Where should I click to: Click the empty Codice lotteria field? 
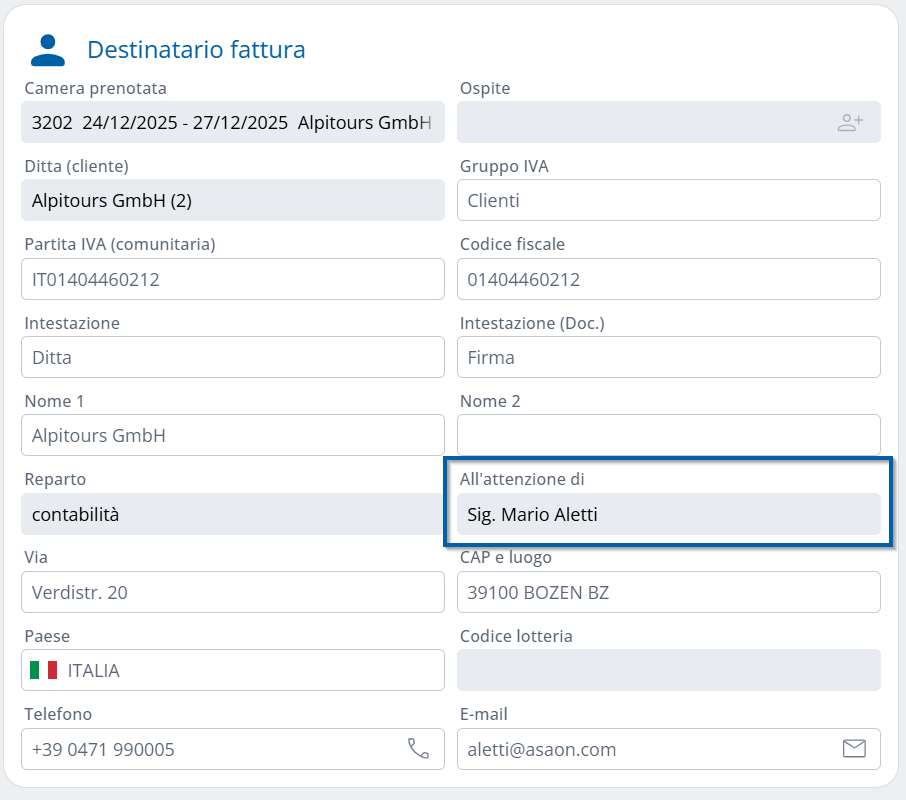coord(668,670)
